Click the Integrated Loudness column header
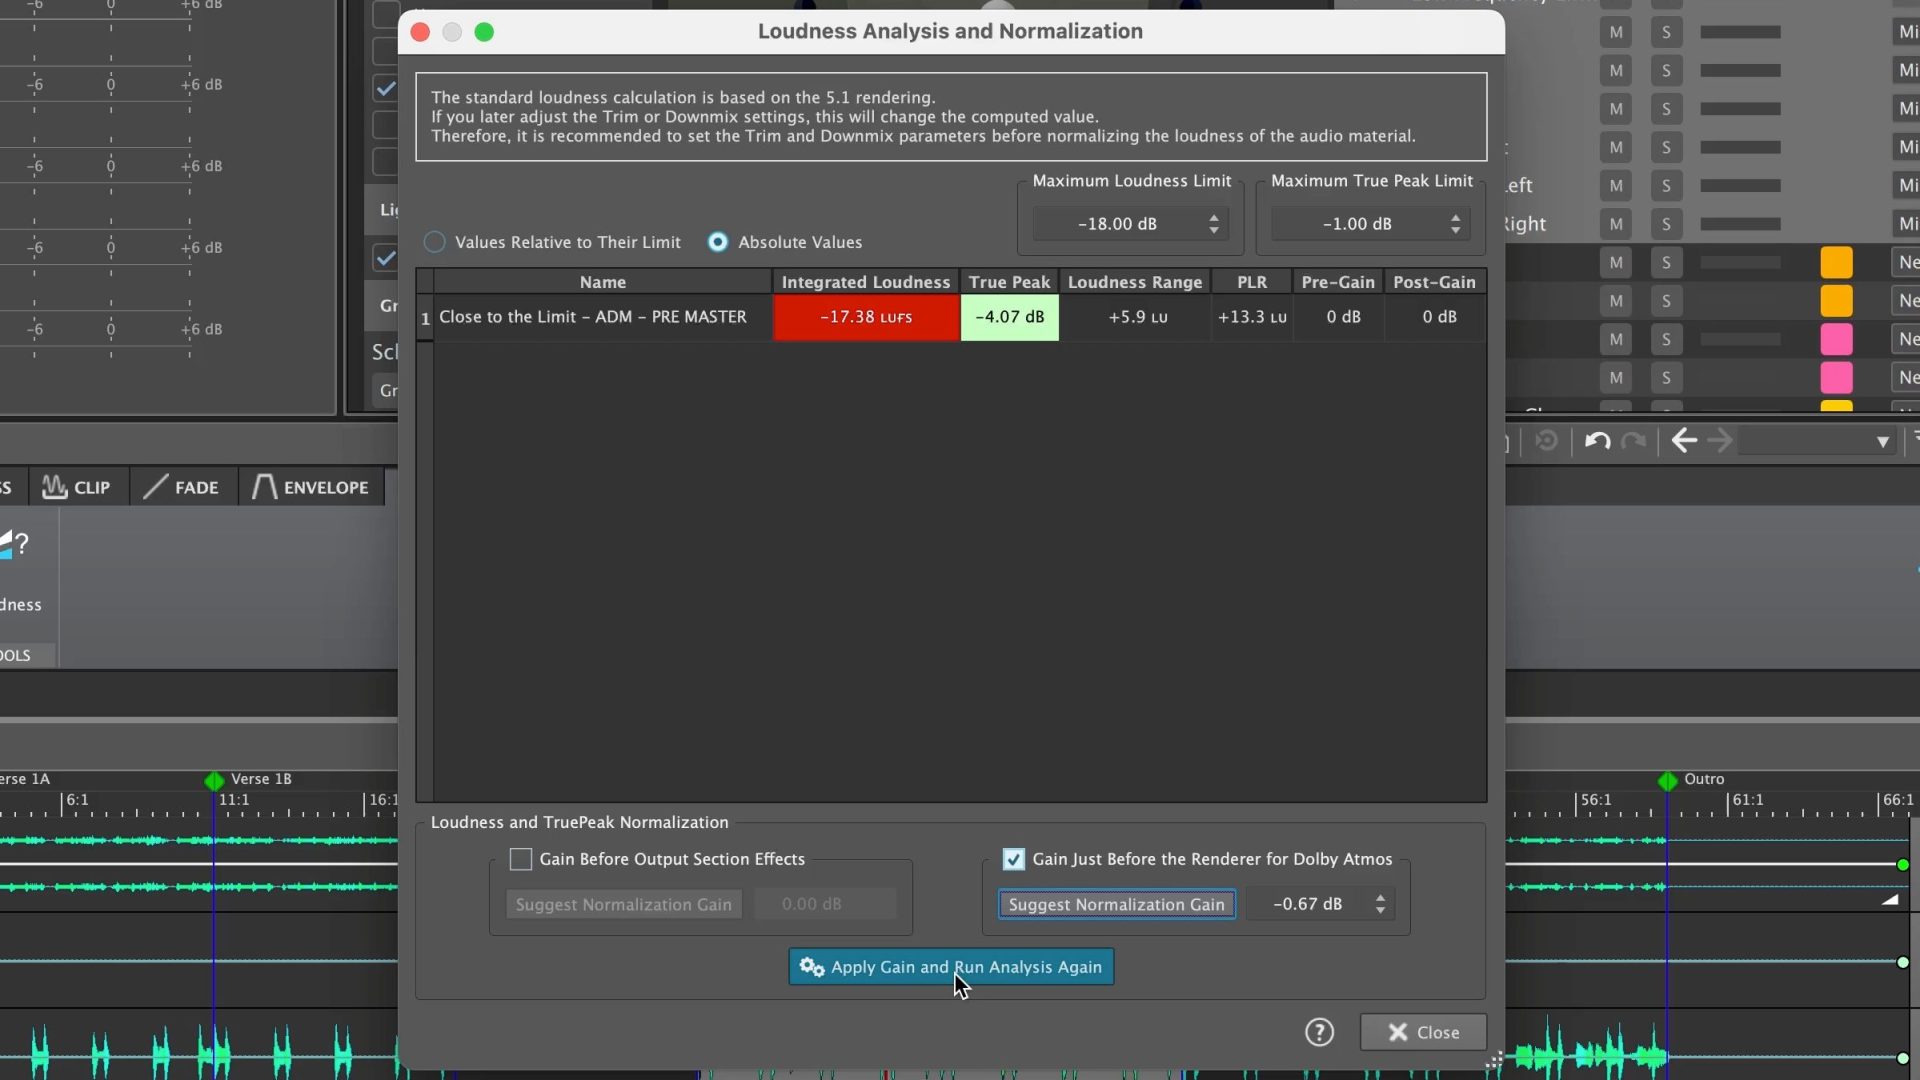Viewport: 1920px width, 1080px height. (865, 282)
